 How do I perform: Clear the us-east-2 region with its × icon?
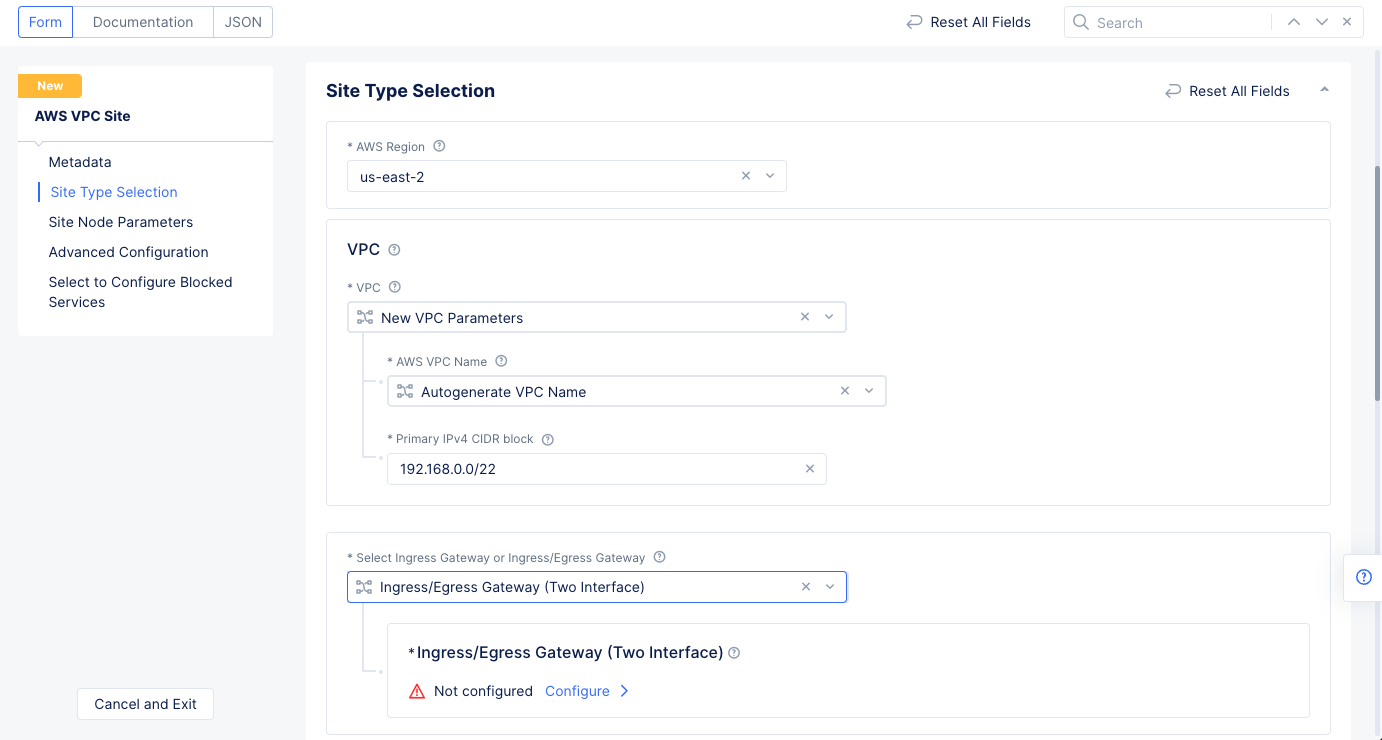[x=745, y=175]
